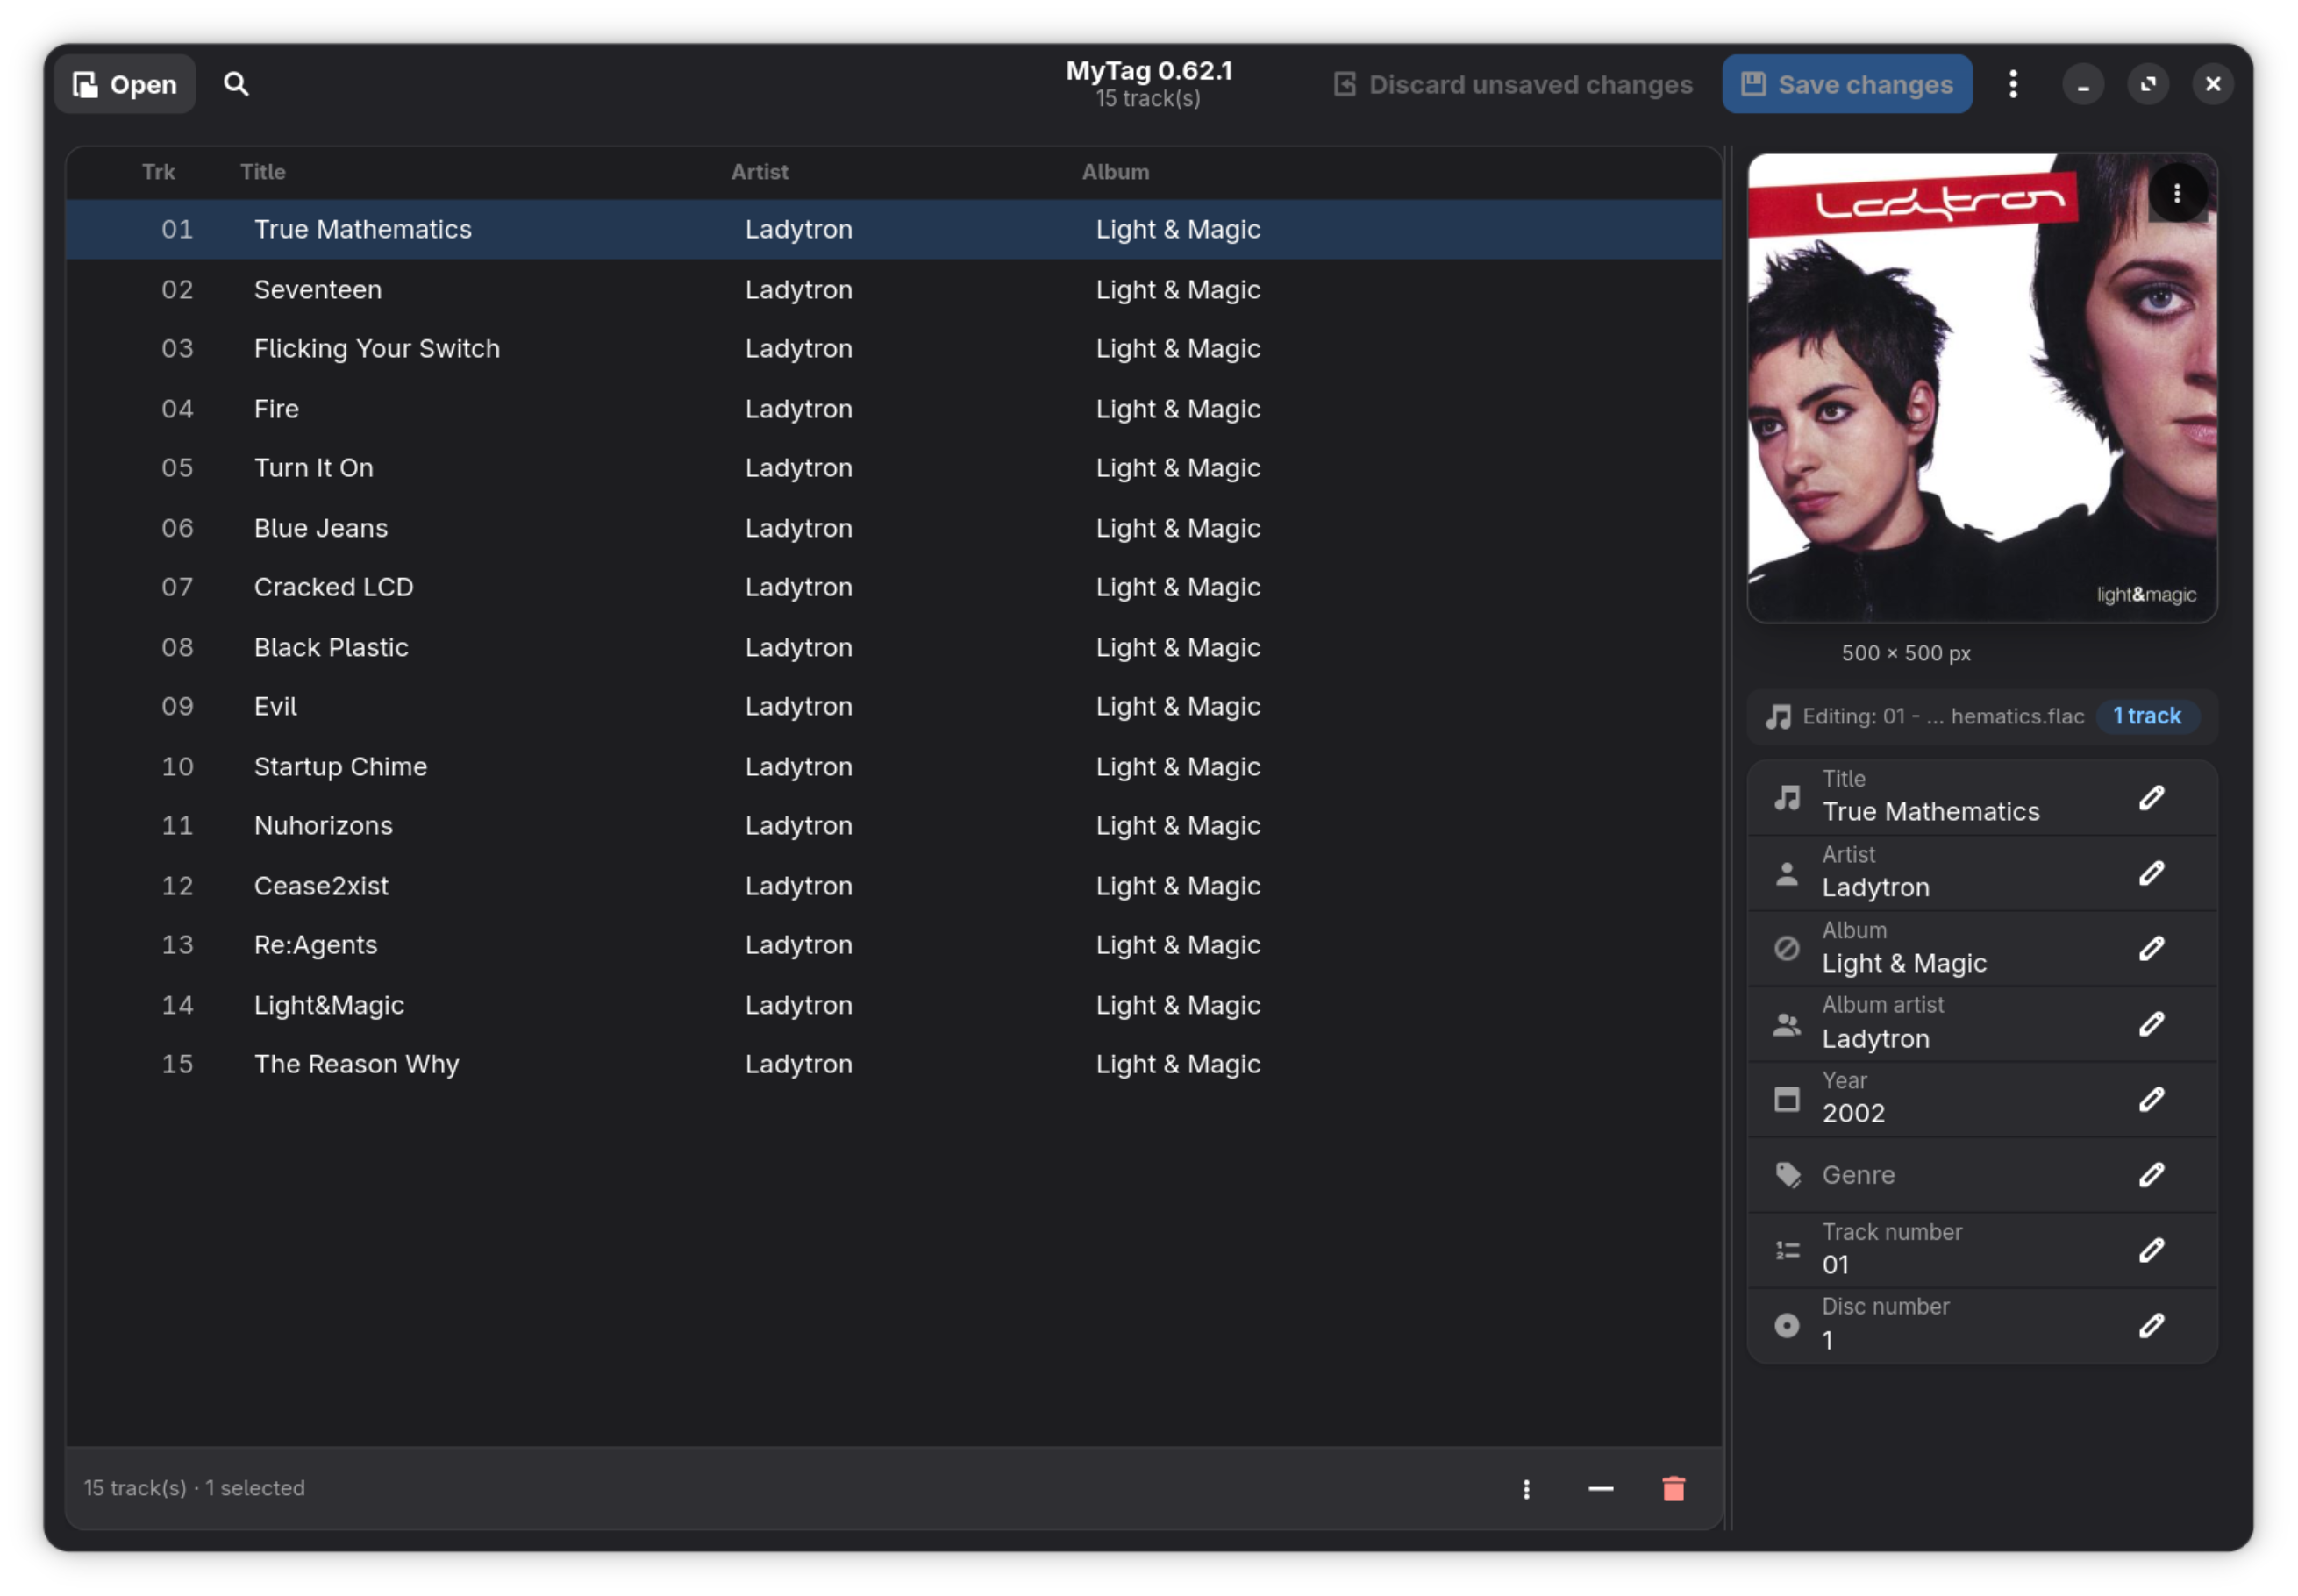Click the Year value 2002
This screenshot has height=1596, width=2298.
[1853, 1113]
